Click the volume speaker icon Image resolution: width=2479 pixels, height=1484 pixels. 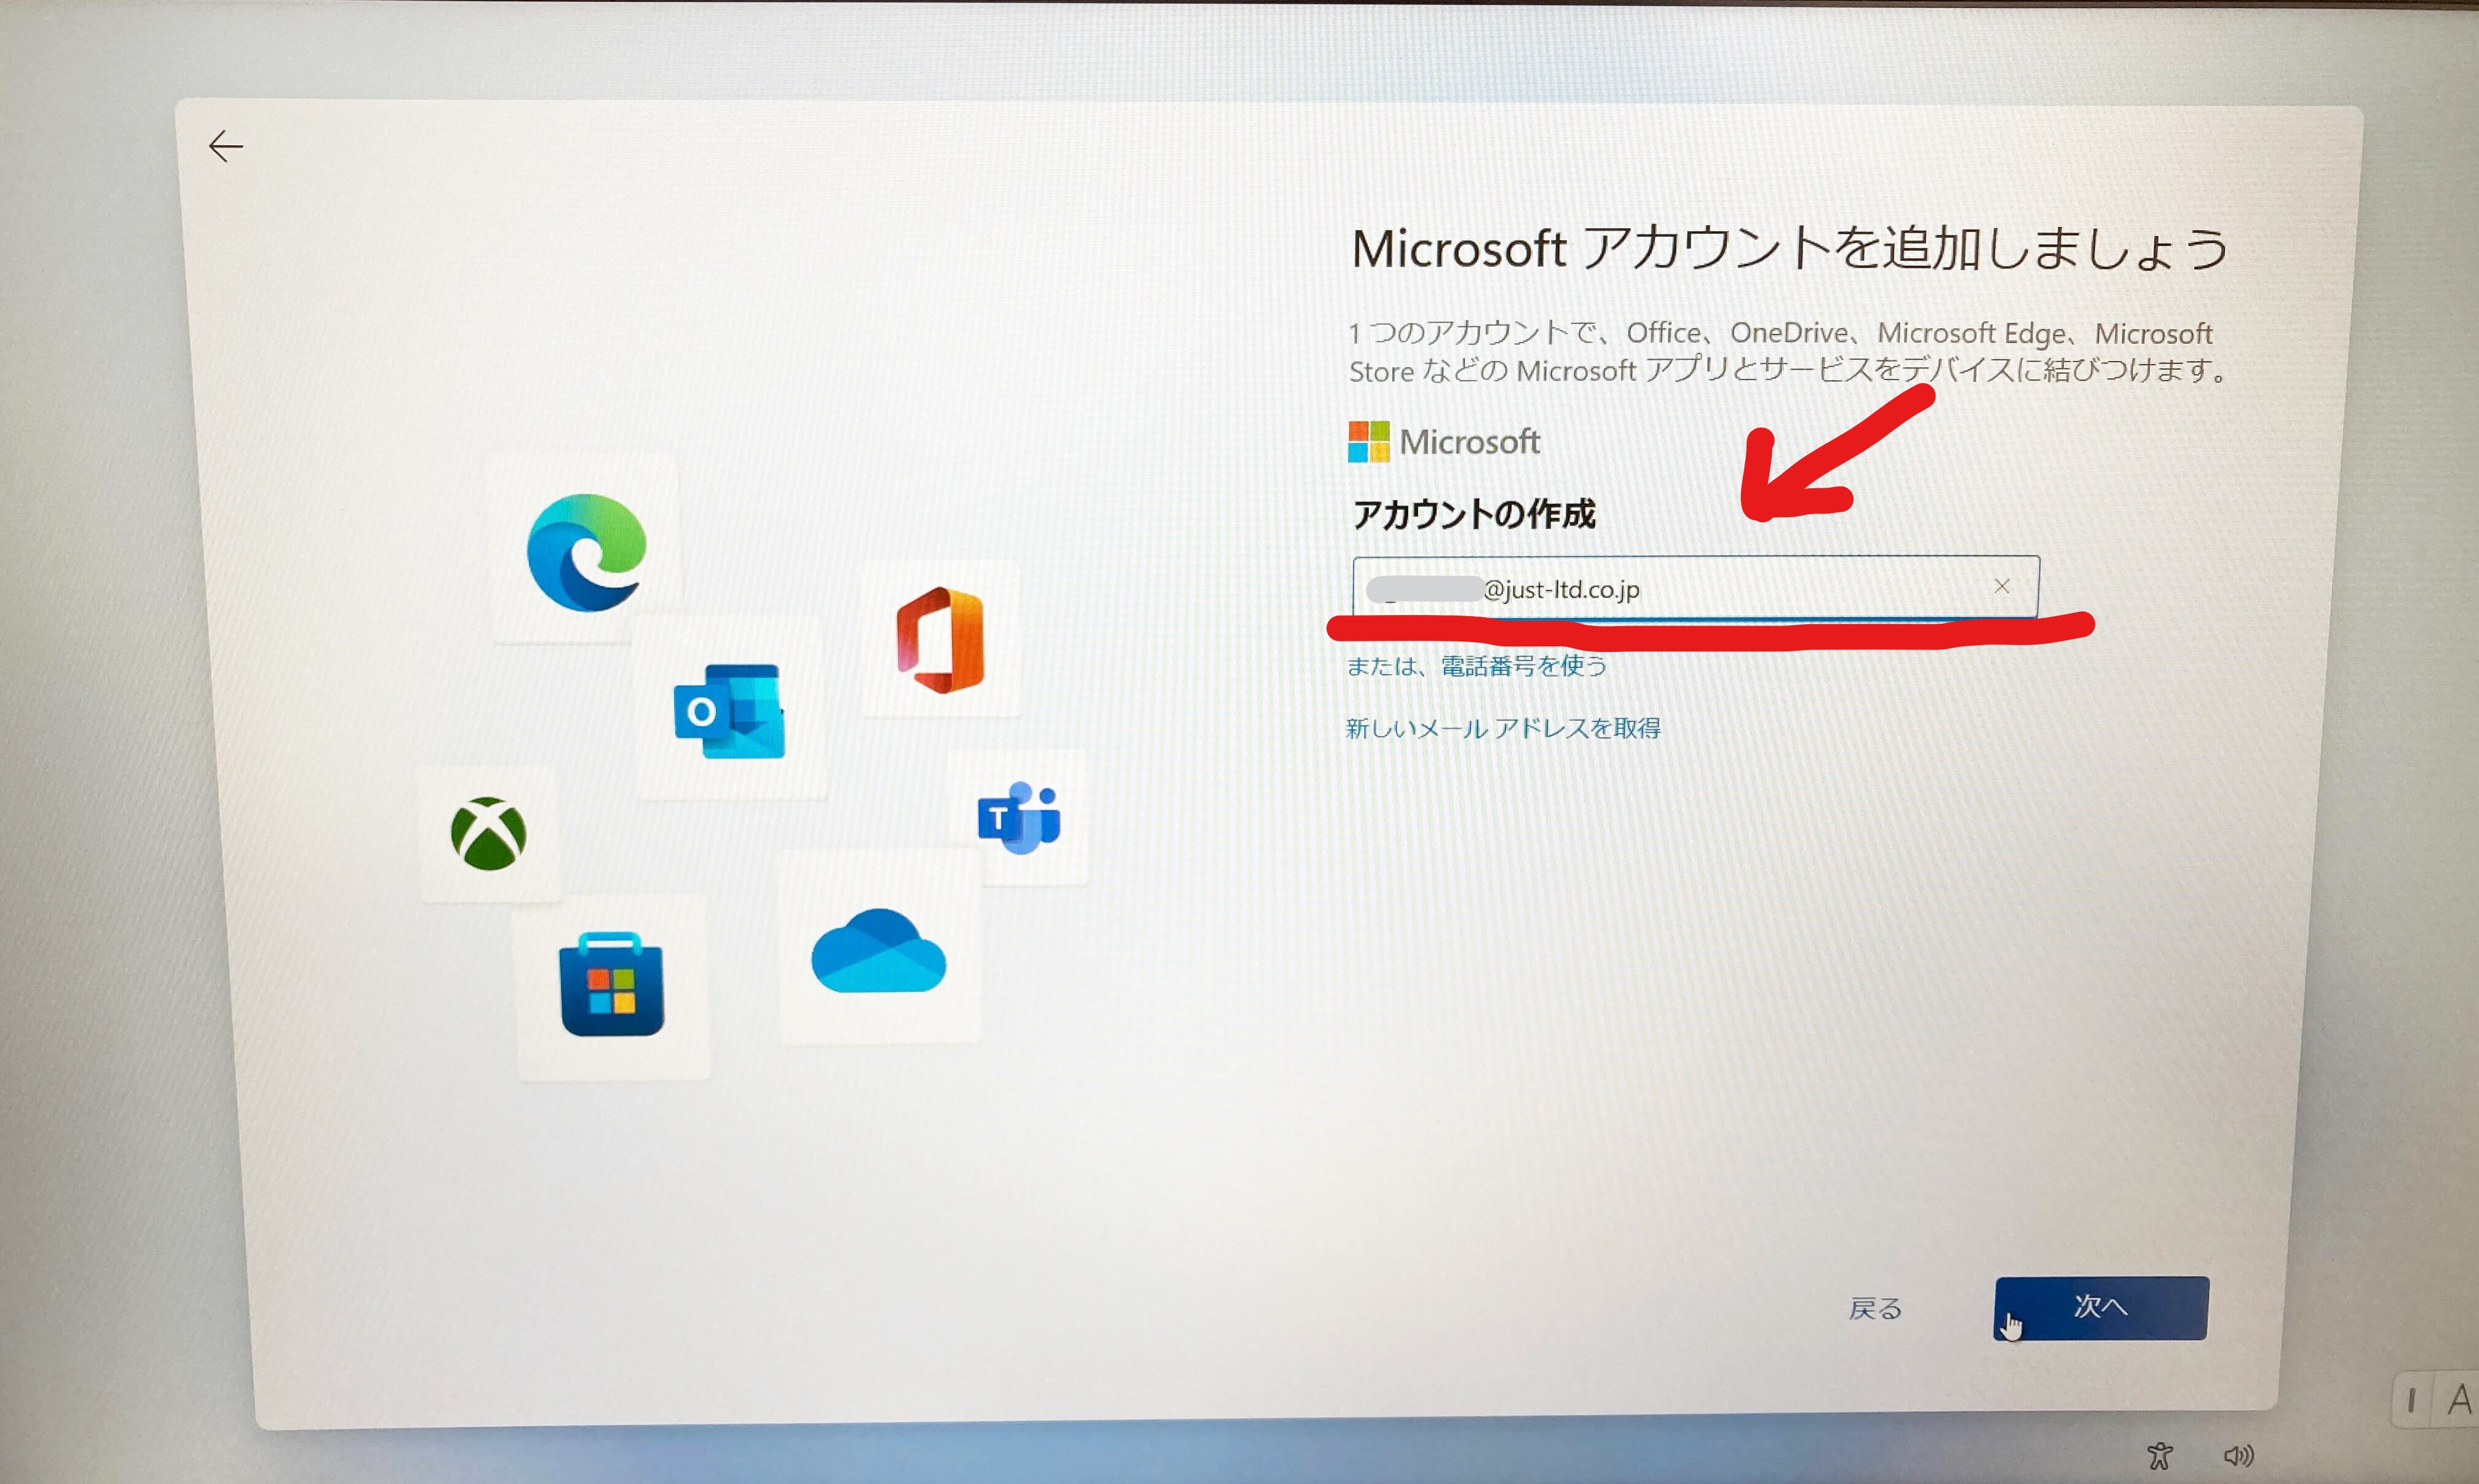pyautogui.click(x=2238, y=1455)
